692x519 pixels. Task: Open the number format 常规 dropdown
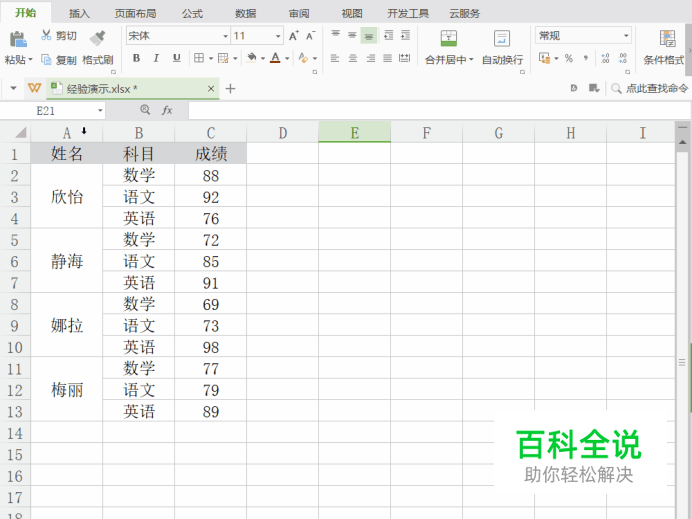[x=626, y=36]
